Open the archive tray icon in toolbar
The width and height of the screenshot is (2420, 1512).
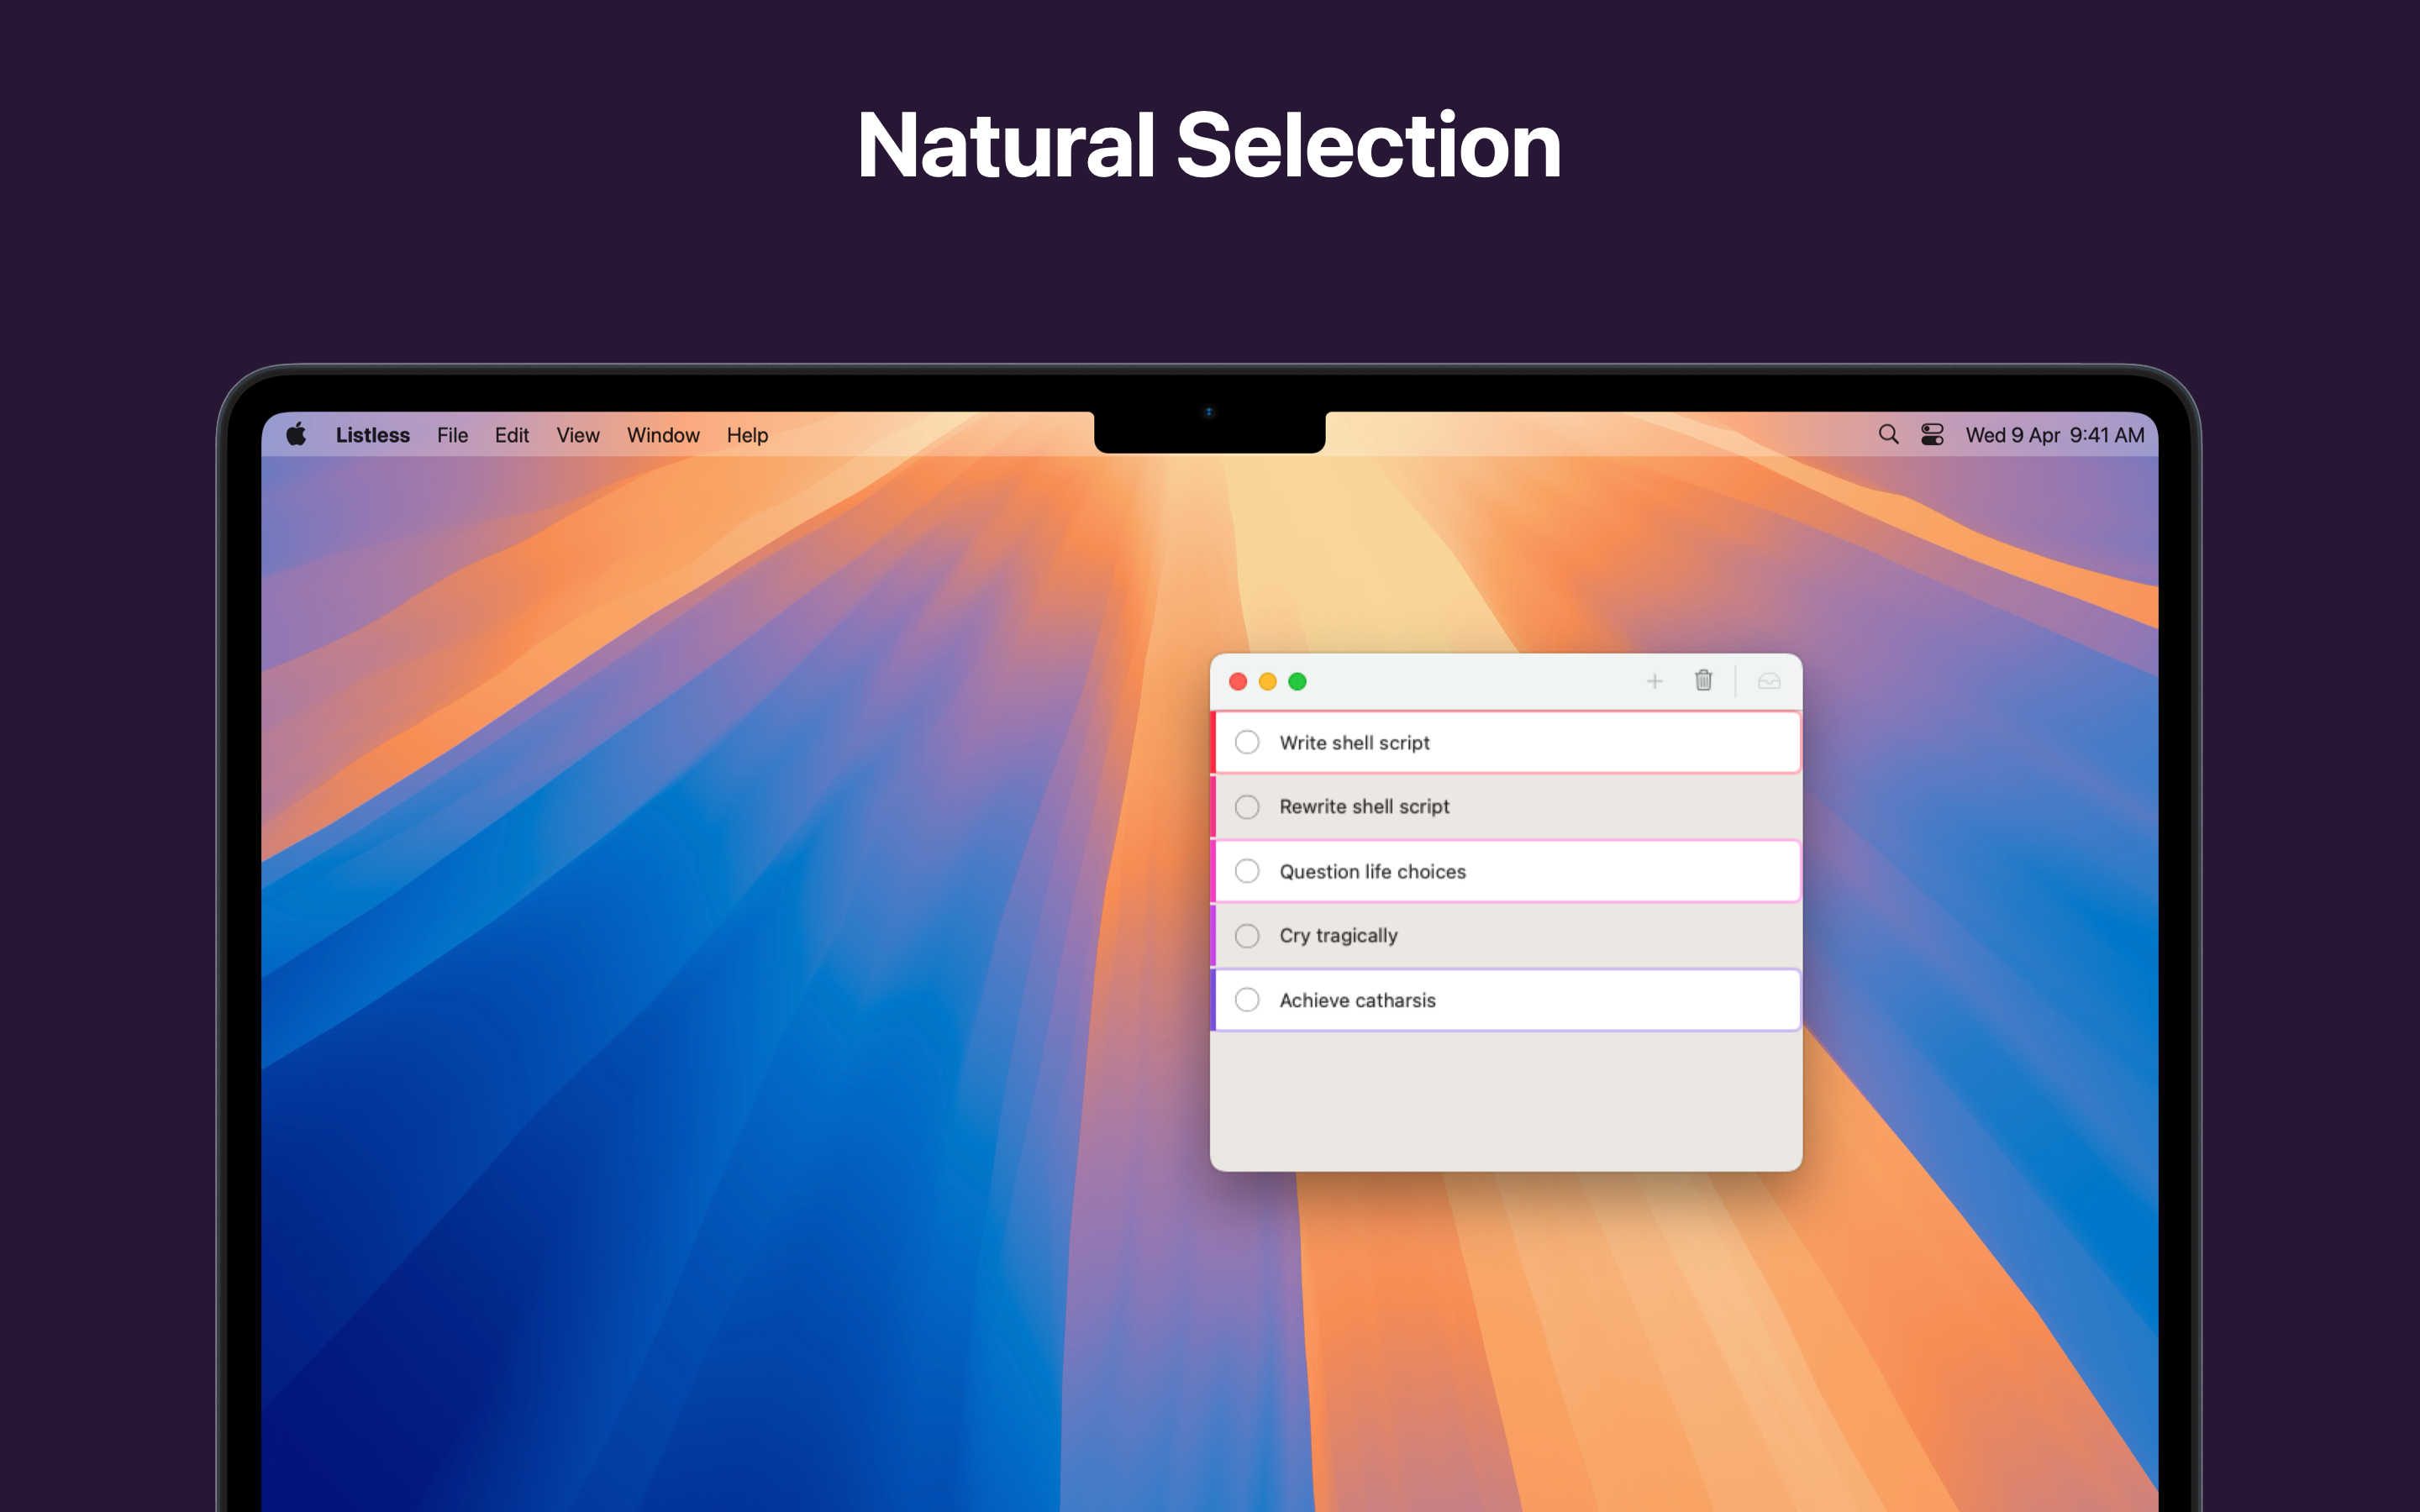point(1769,681)
